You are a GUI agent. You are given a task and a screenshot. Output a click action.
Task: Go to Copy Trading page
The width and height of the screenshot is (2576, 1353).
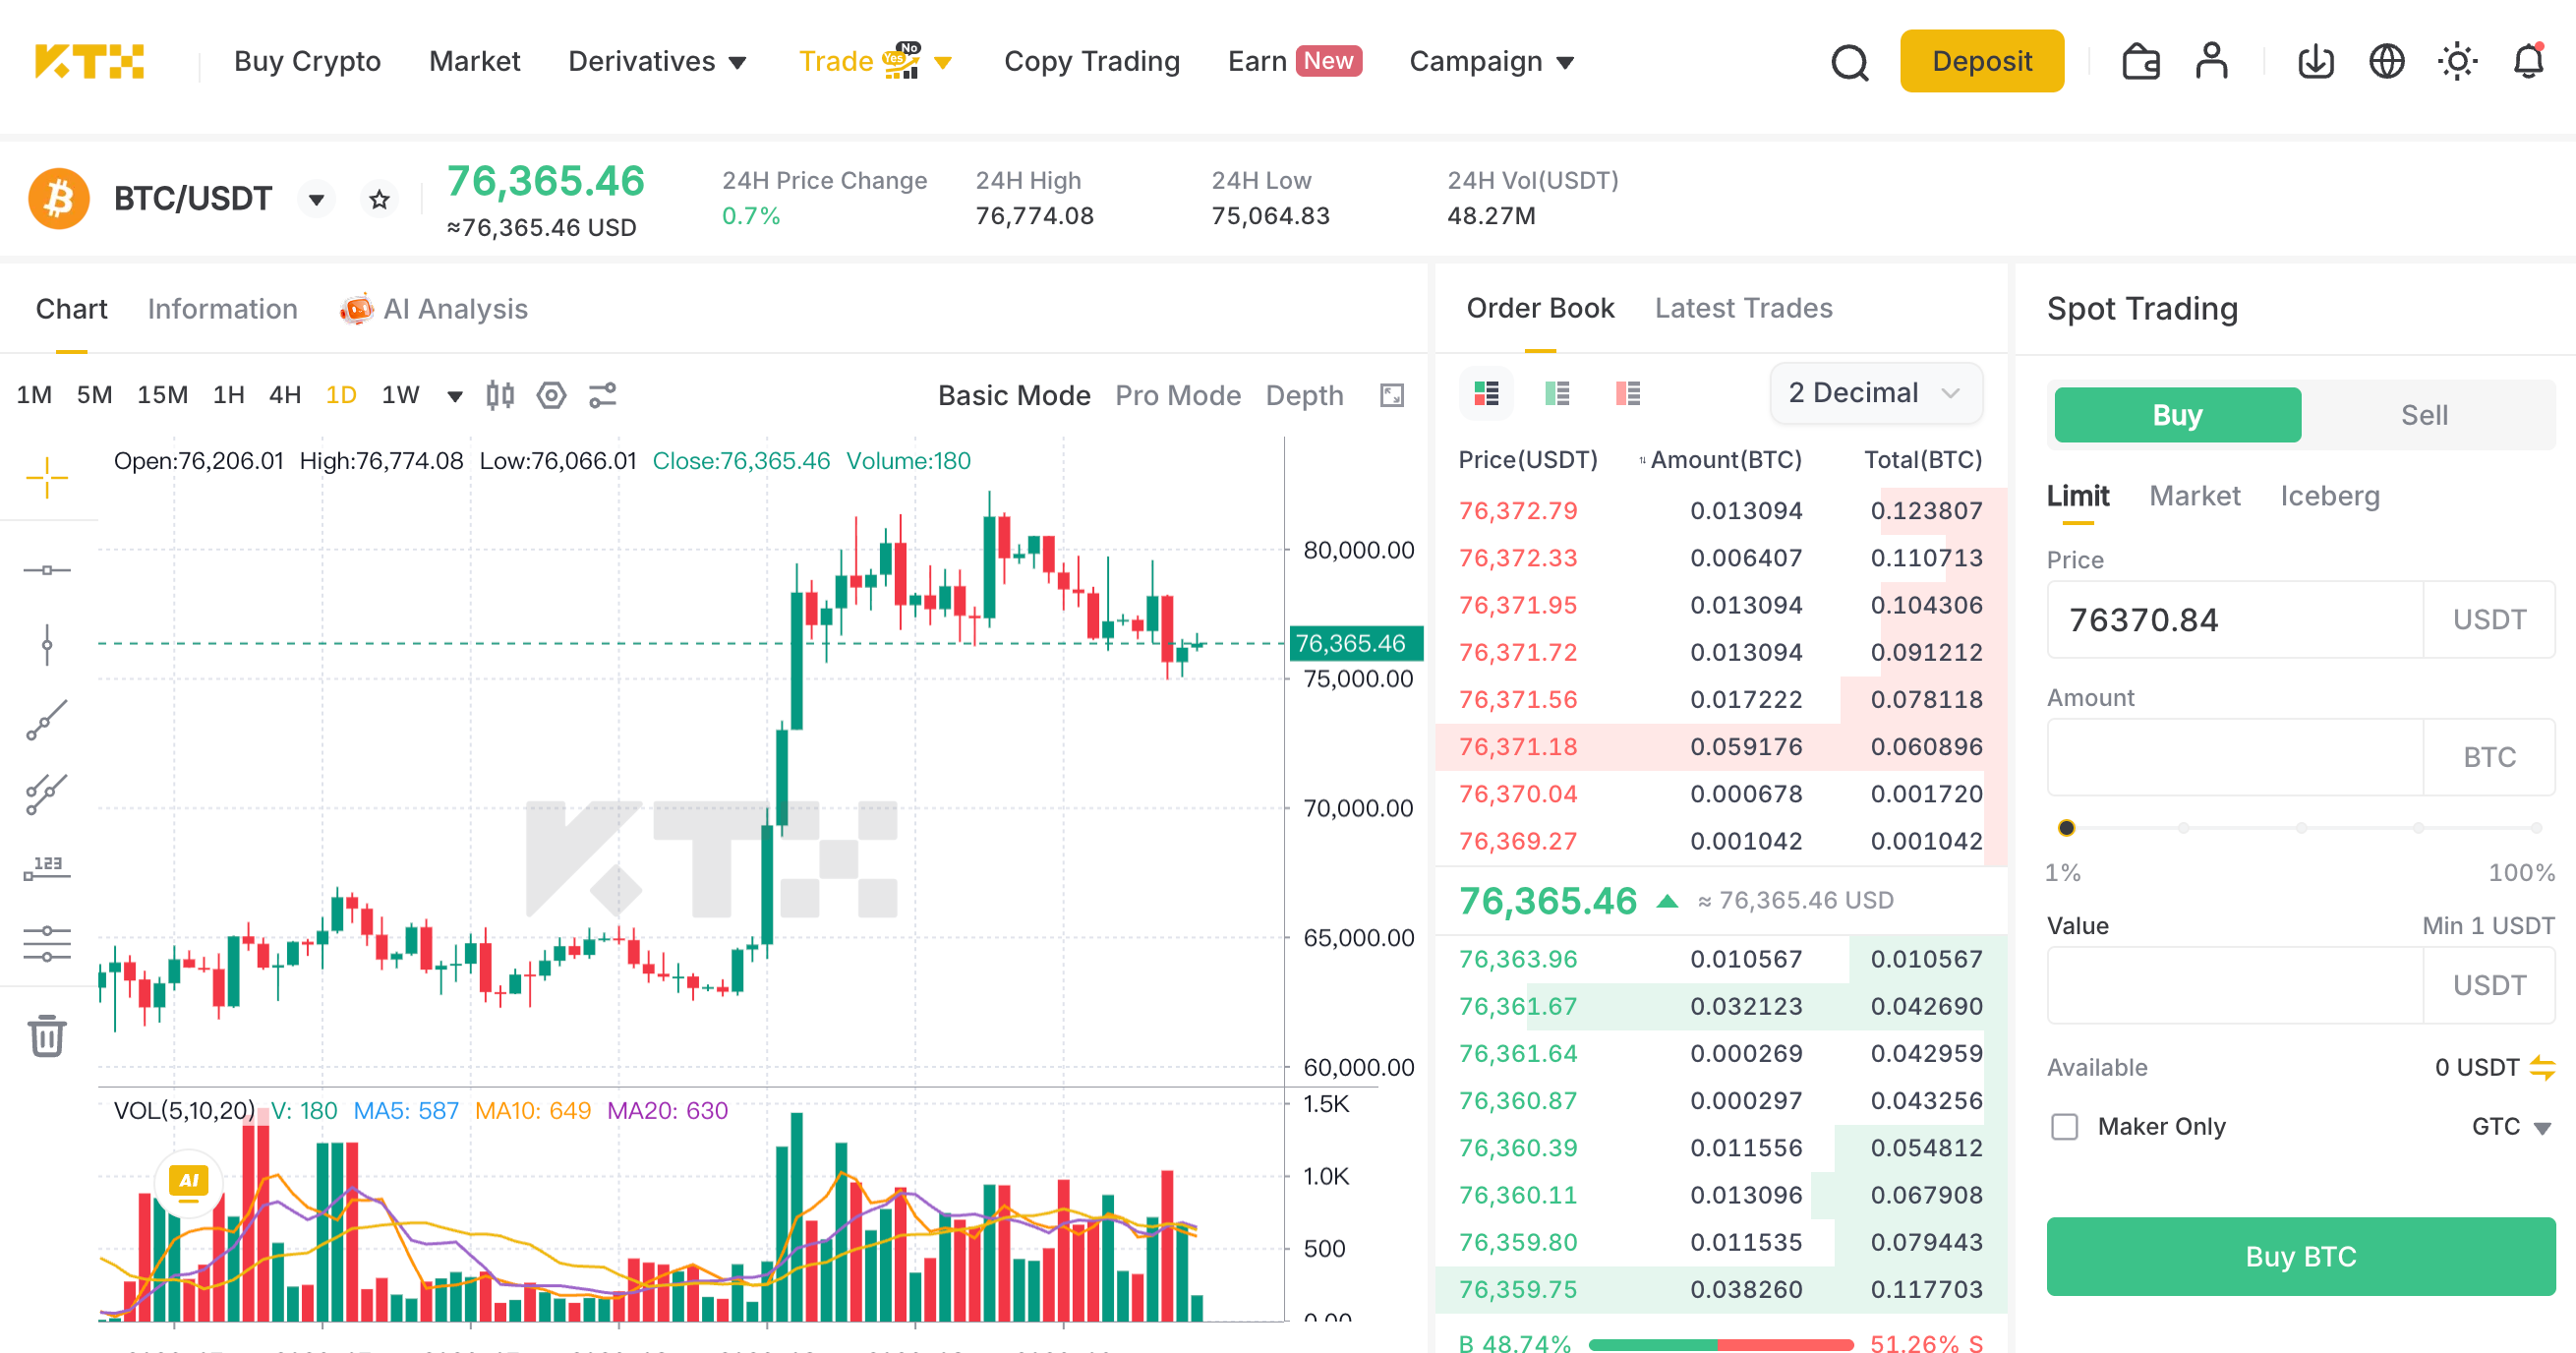(1091, 61)
